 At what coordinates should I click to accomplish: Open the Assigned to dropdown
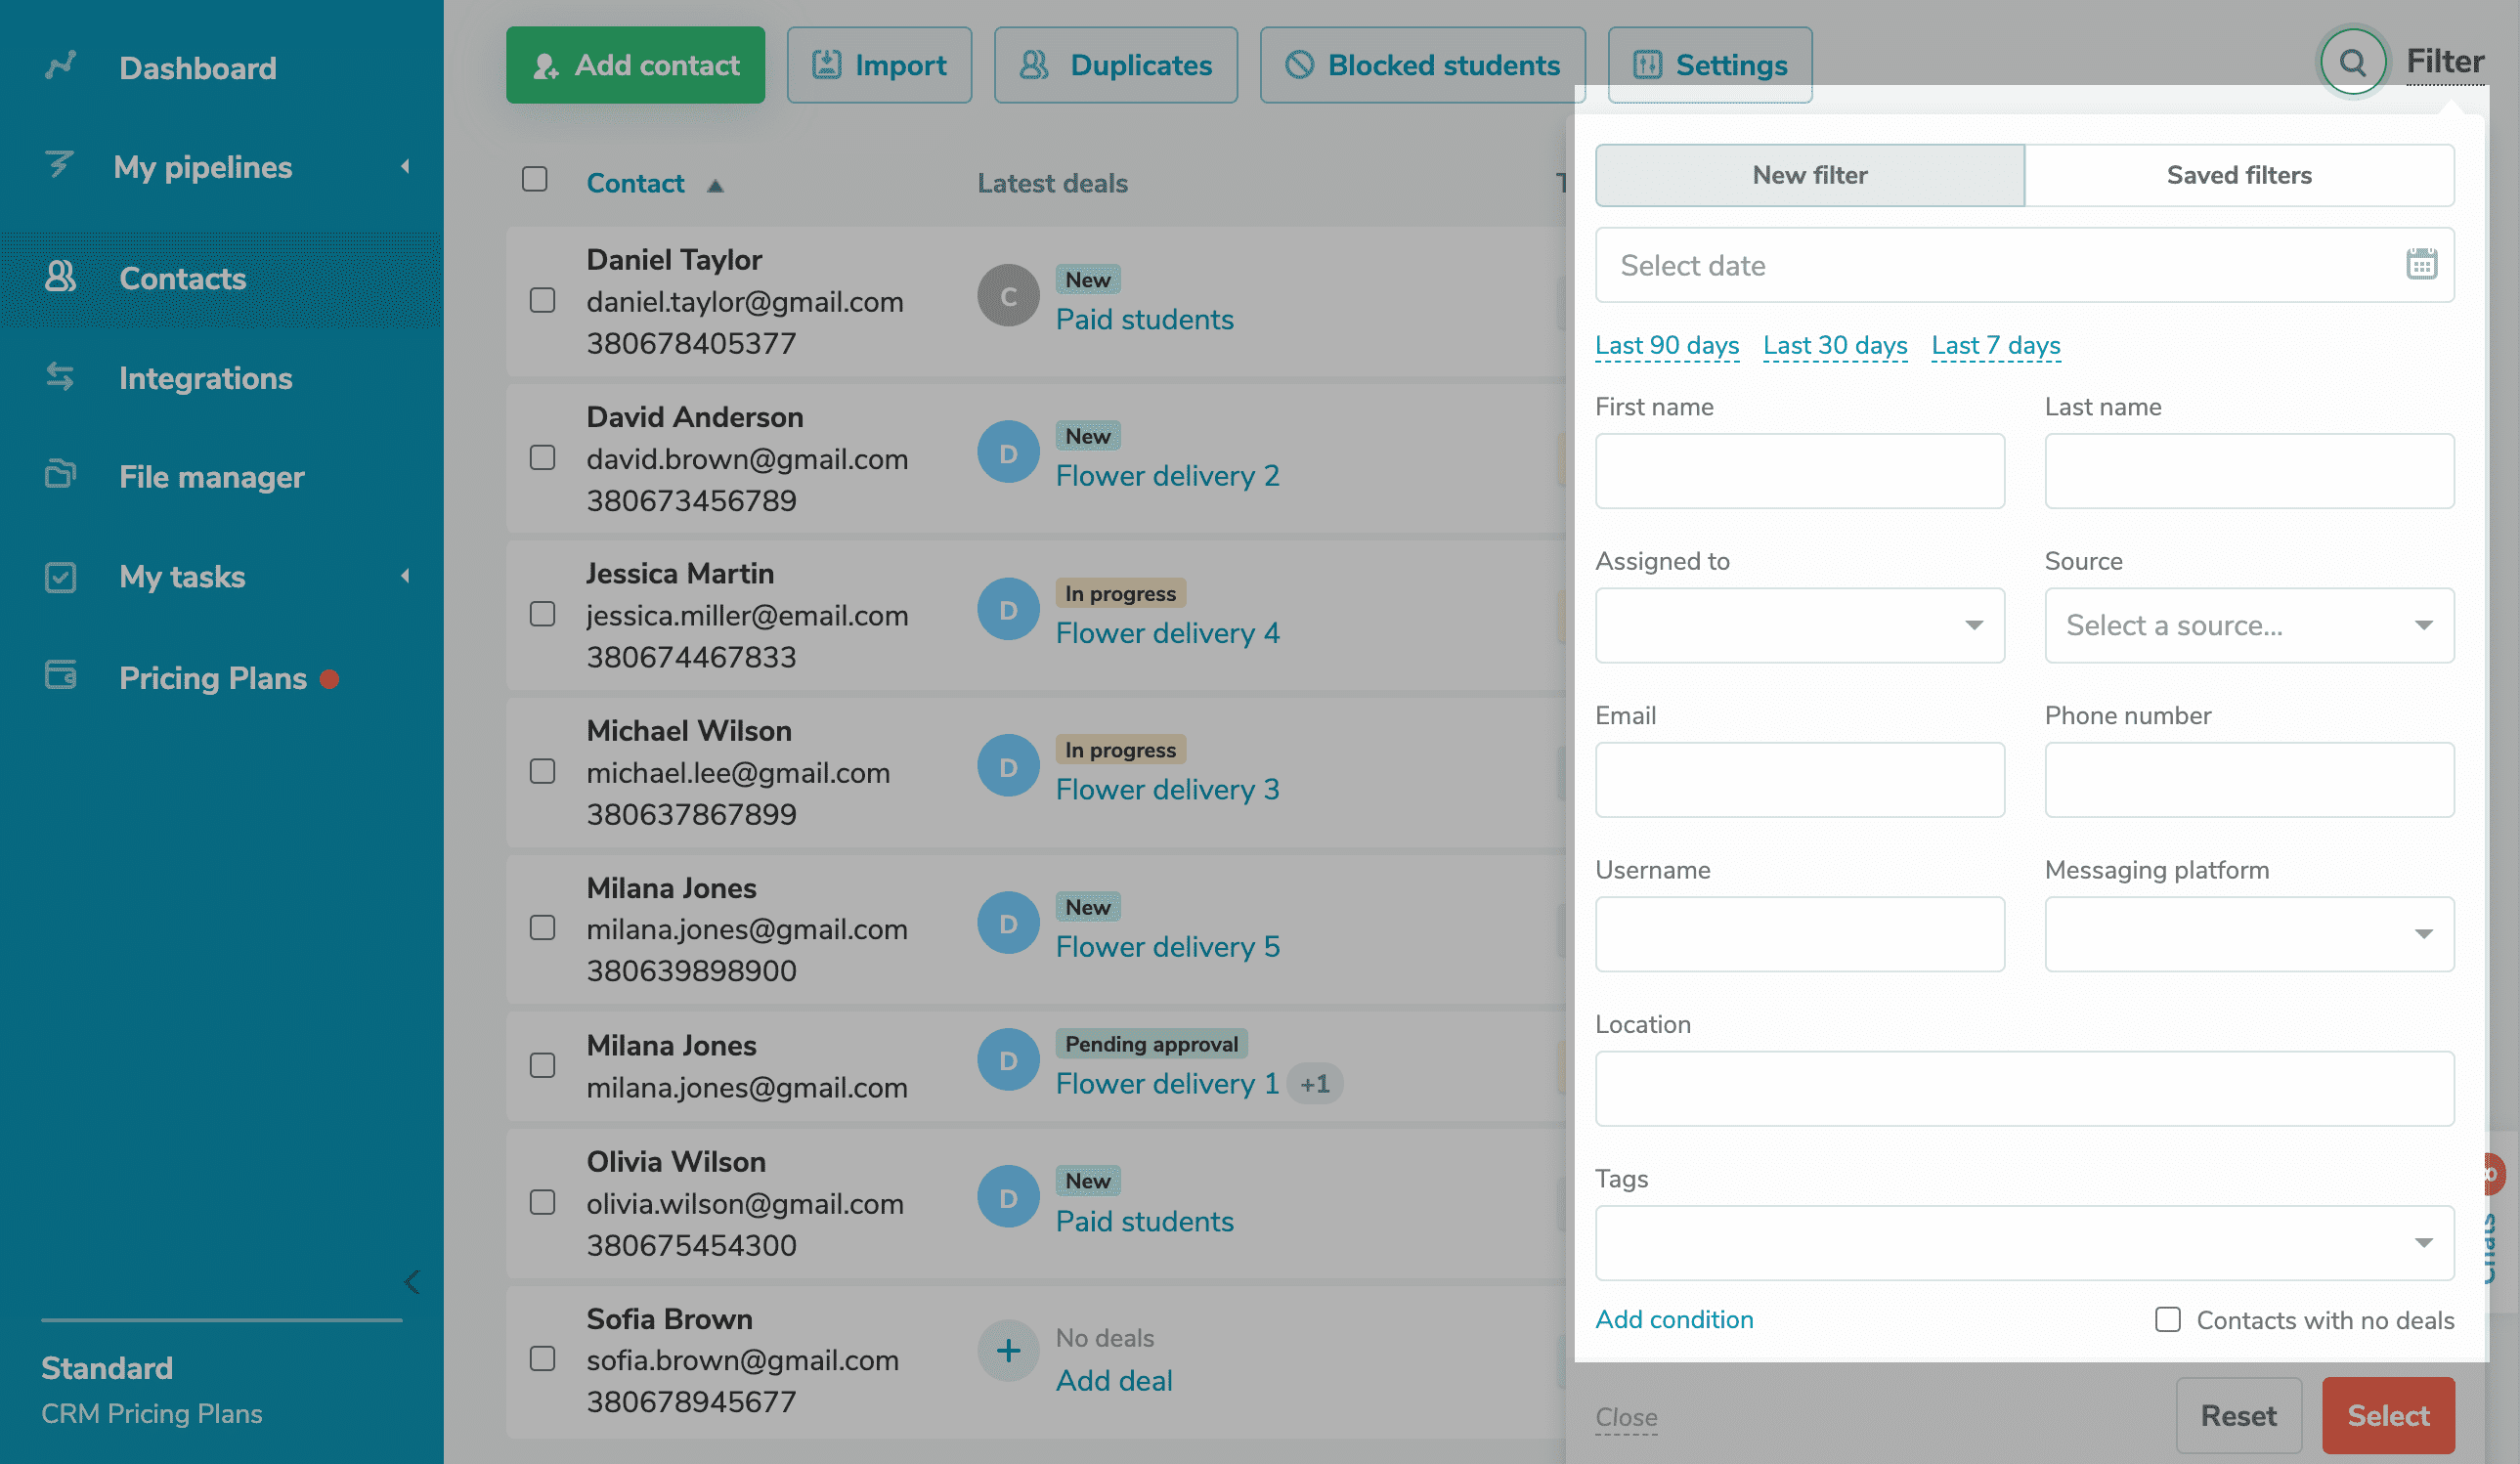tap(1799, 625)
